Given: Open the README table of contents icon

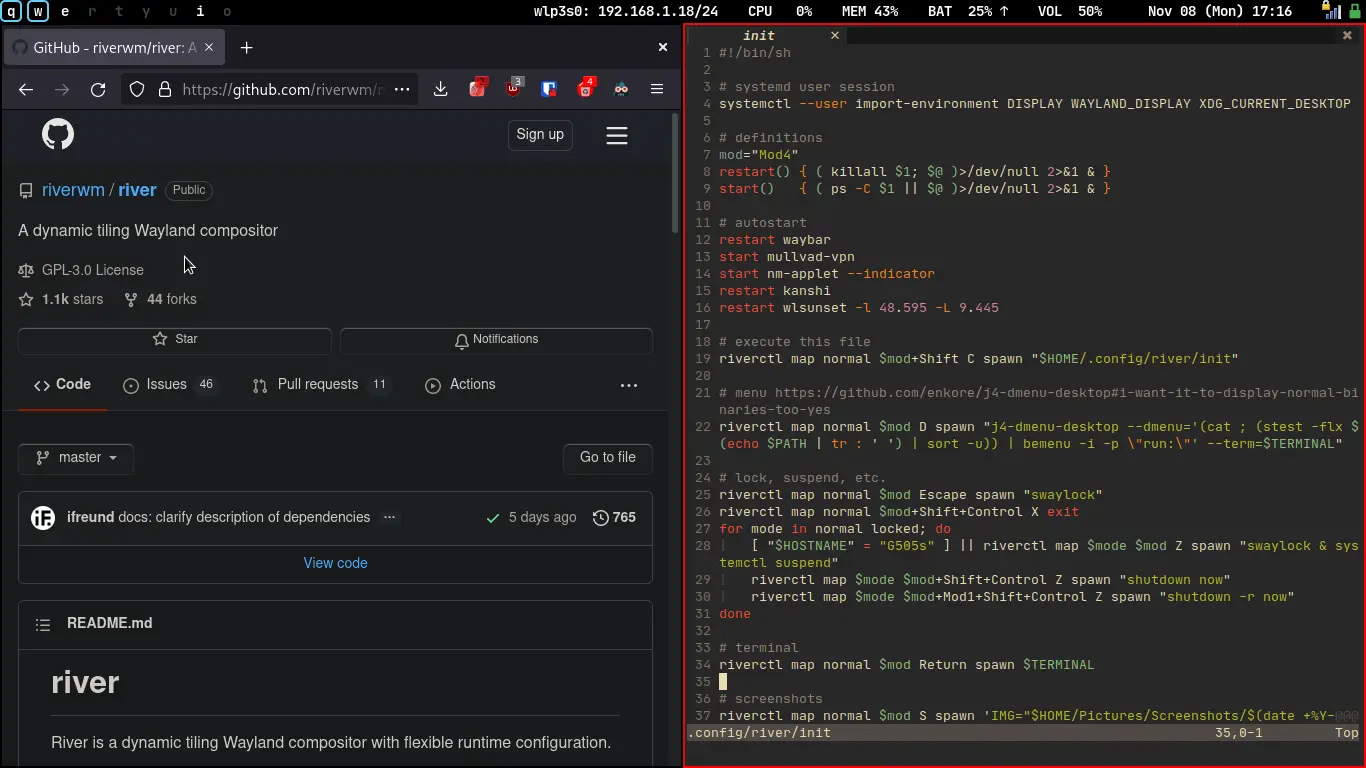Looking at the screenshot, I should [43, 624].
